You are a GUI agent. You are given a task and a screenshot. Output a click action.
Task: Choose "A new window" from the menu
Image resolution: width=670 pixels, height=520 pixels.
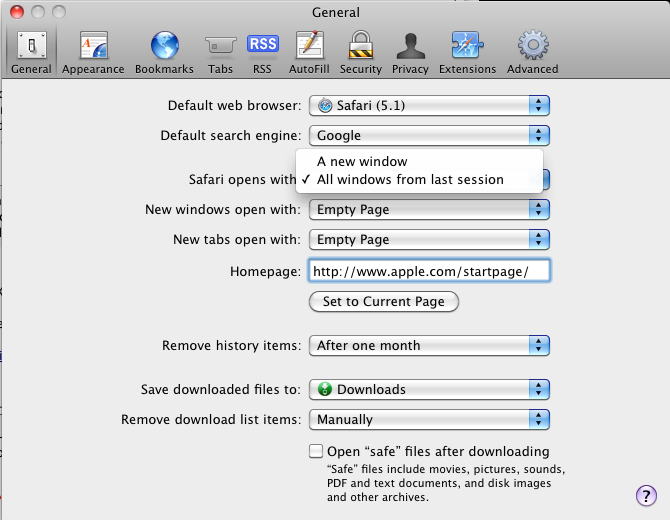(419, 162)
